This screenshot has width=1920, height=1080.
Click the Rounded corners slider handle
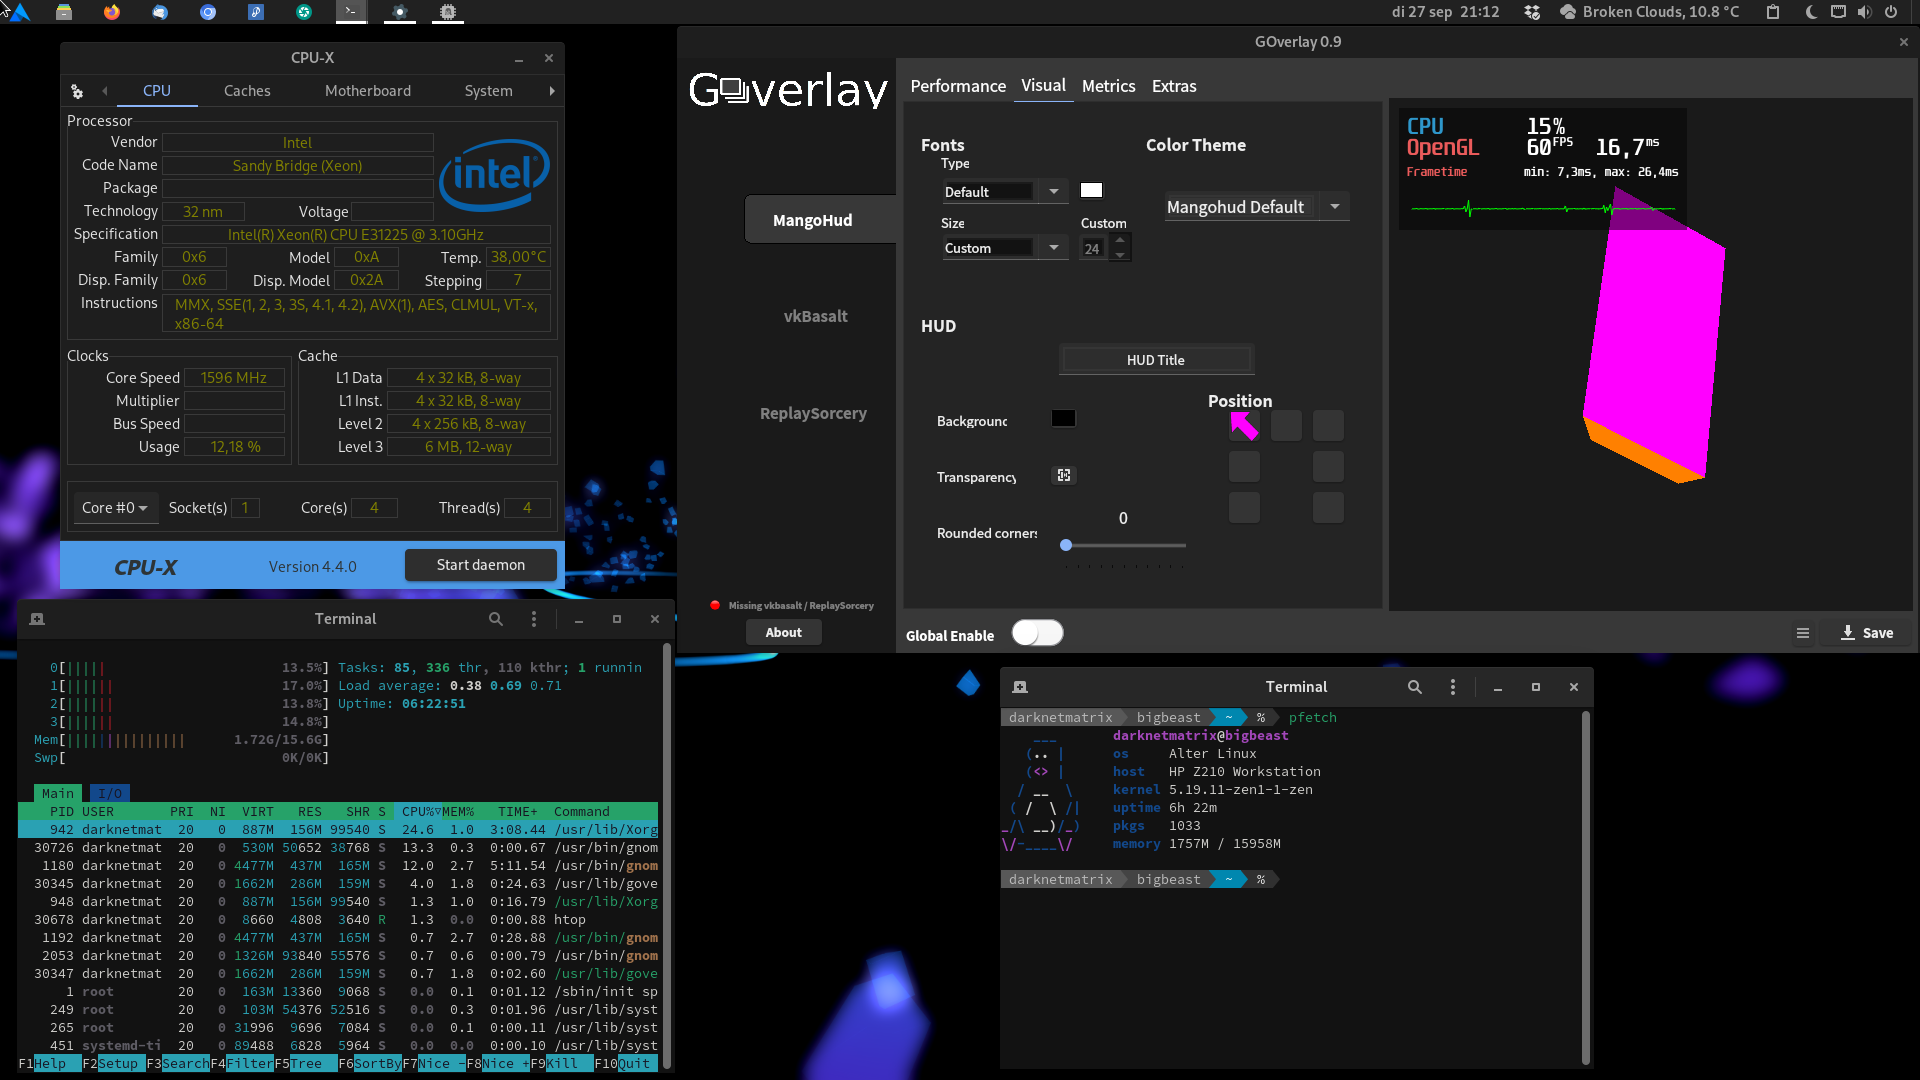point(1066,545)
